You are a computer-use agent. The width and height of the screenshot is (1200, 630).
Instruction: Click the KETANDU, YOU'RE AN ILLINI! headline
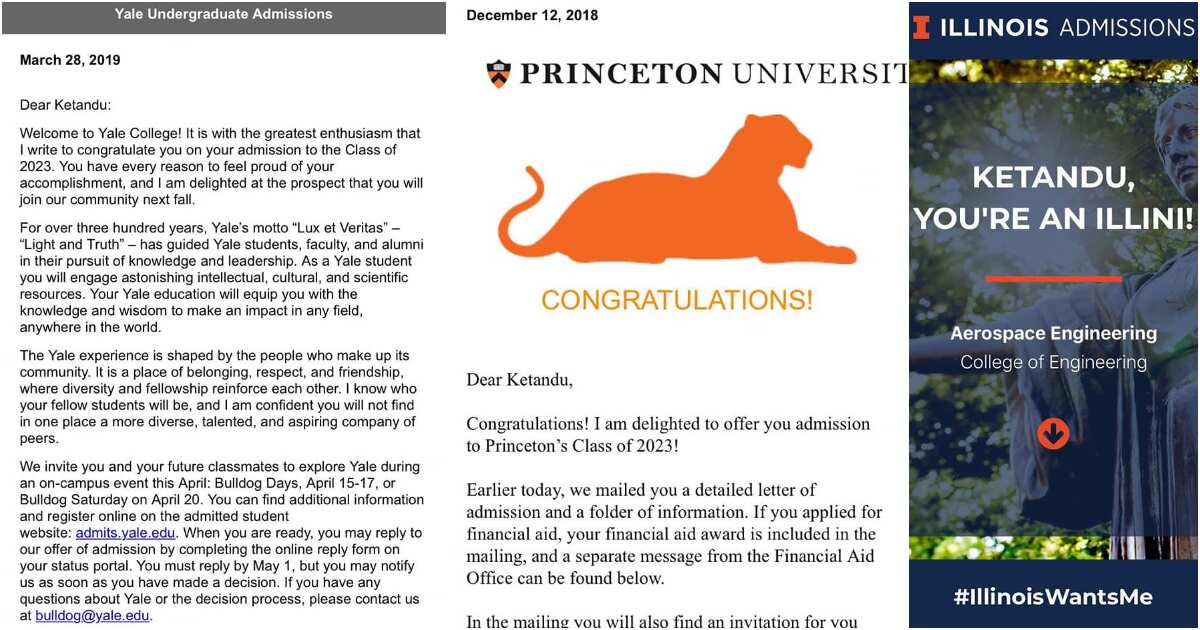pyautogui.click(x=1053, y=198)
